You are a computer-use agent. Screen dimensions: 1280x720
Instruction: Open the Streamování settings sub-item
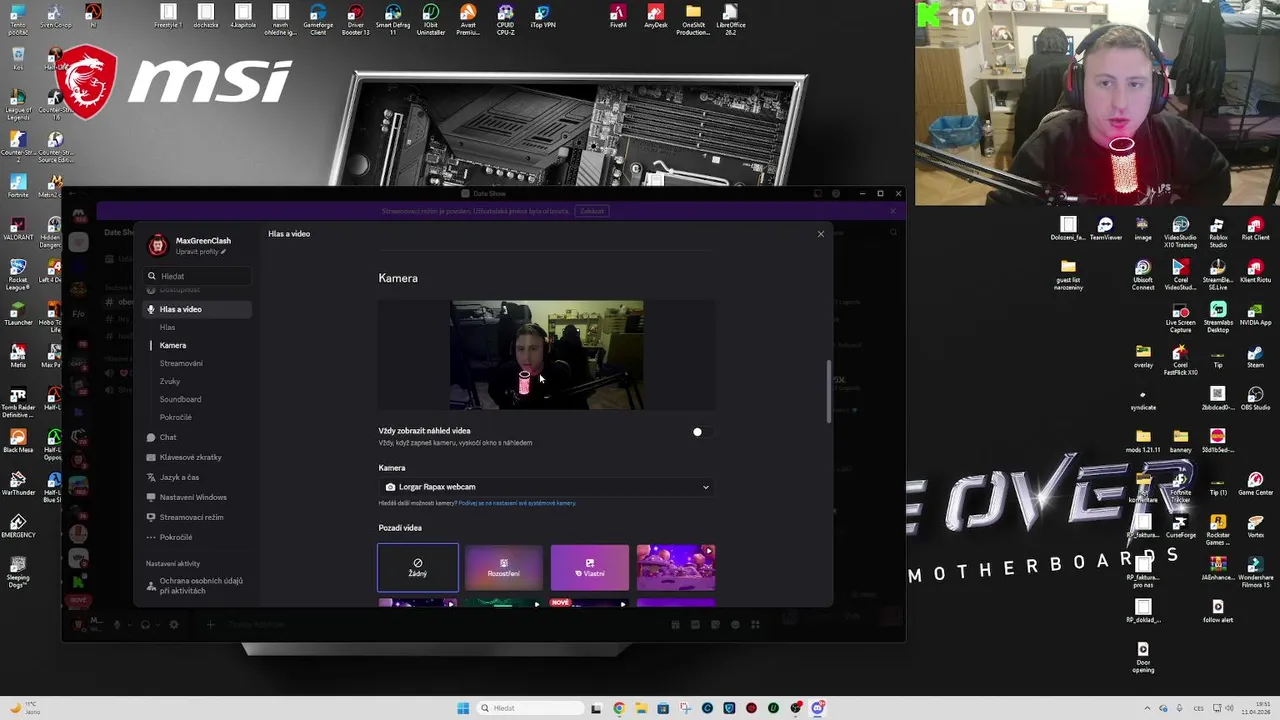click(x=181, y=363)
